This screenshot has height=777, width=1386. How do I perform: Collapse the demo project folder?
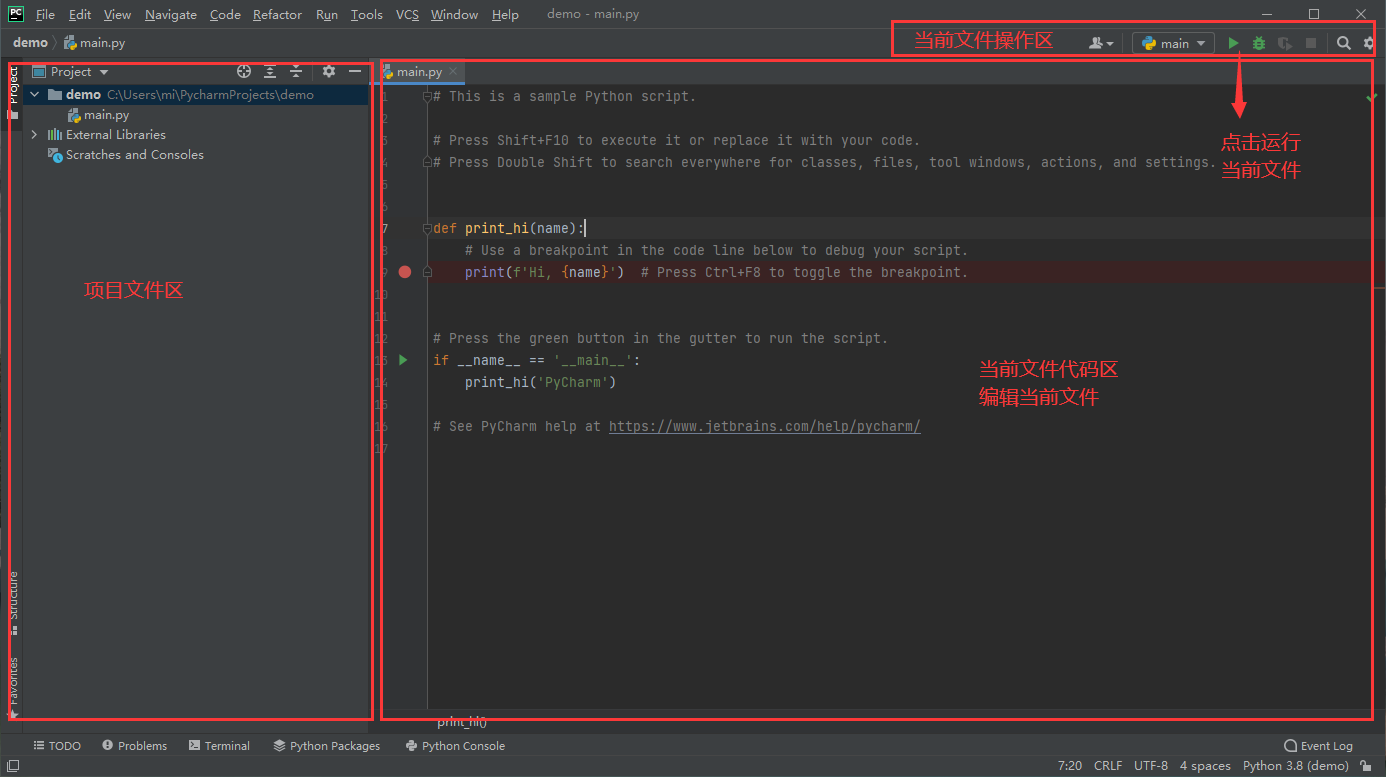(x=35, y=95)
